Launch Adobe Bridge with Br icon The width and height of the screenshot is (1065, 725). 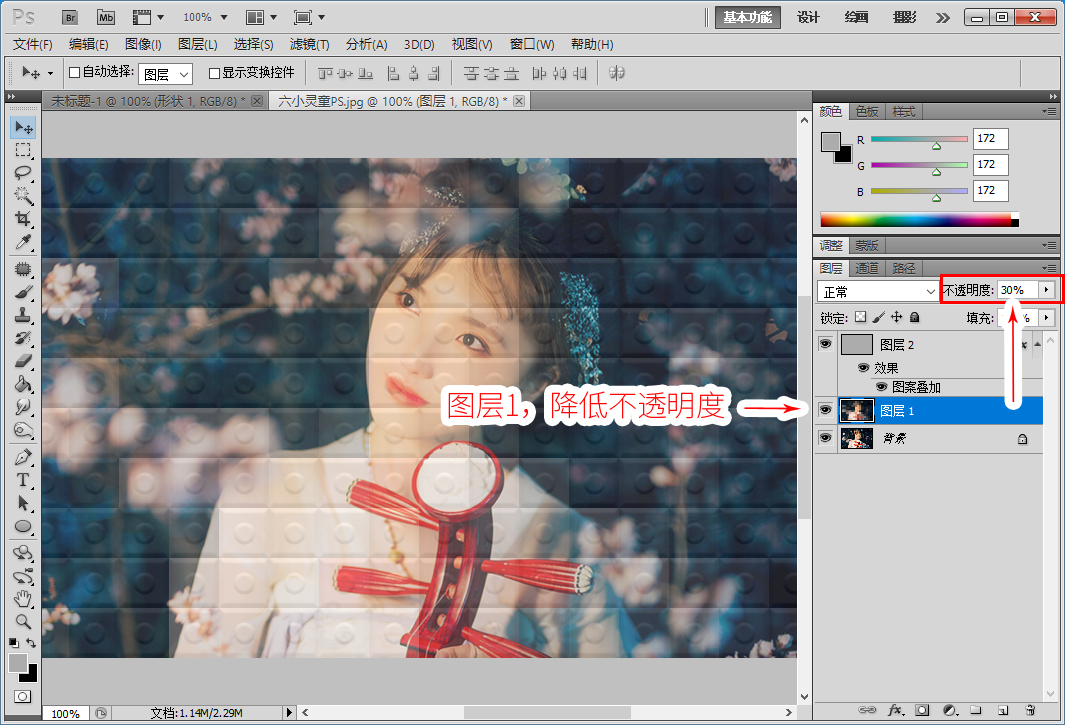pyautogui.click(x=70, y=18)
